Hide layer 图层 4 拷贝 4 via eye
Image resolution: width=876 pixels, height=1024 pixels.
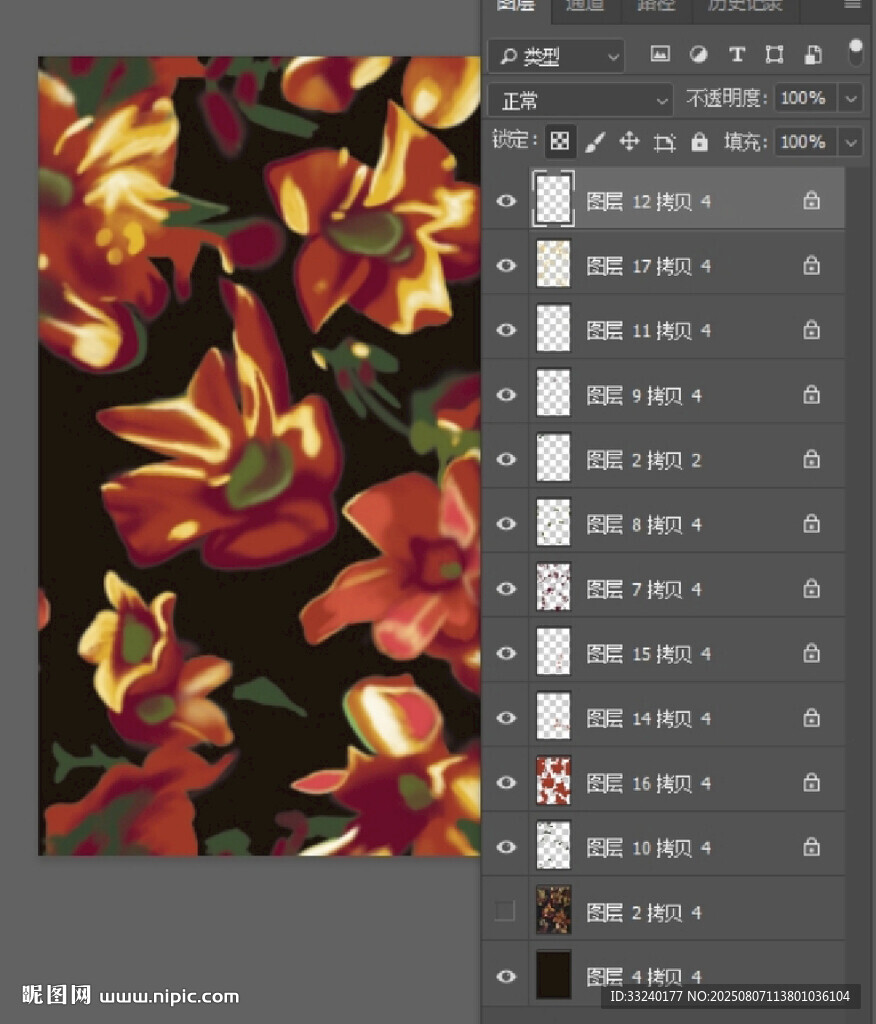(x=506, y=976)
